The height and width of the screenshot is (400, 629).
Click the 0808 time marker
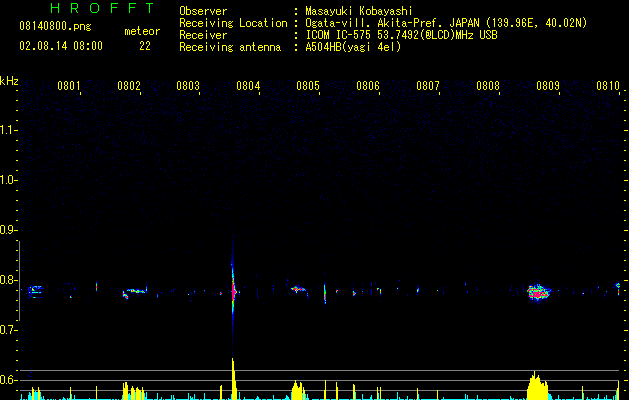(x=488, y=86)
